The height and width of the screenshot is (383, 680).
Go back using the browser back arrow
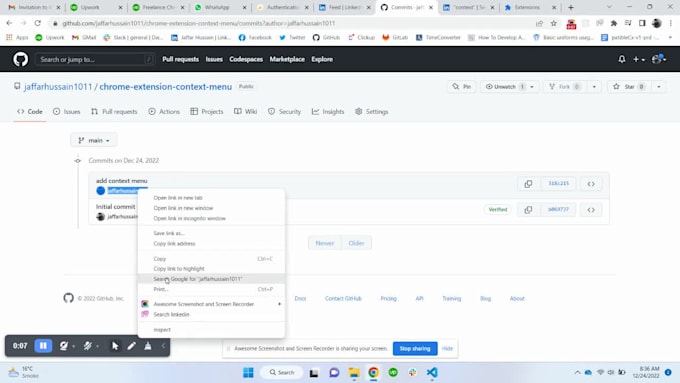(9, 23)
